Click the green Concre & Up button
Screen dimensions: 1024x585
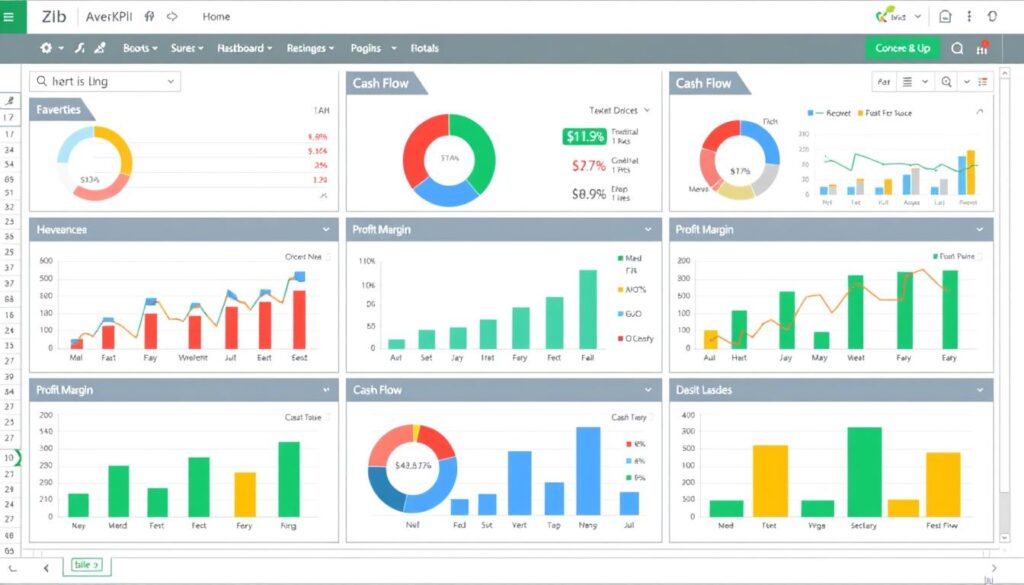pos(903,48)
